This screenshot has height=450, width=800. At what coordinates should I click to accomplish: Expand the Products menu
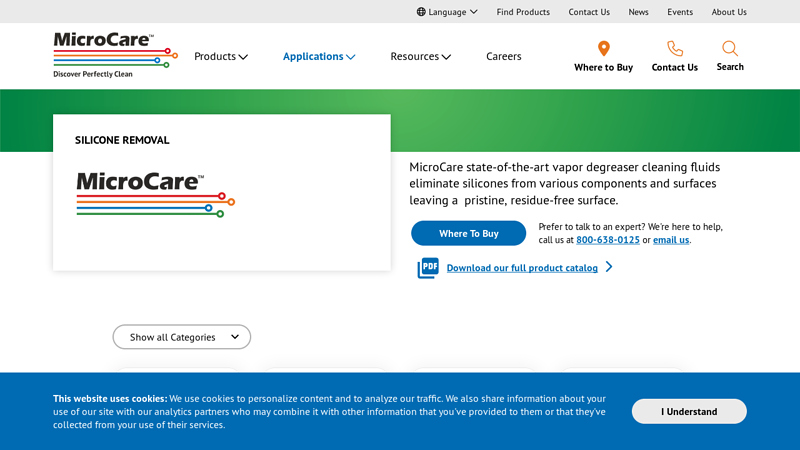[x=220, y=56]
